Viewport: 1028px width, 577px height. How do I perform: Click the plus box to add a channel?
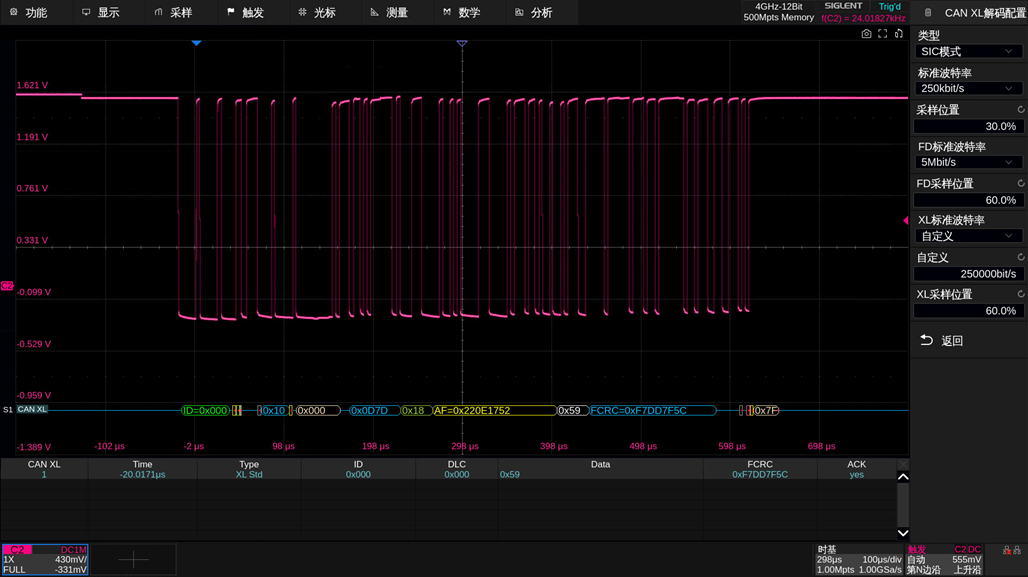pos(133,559)
